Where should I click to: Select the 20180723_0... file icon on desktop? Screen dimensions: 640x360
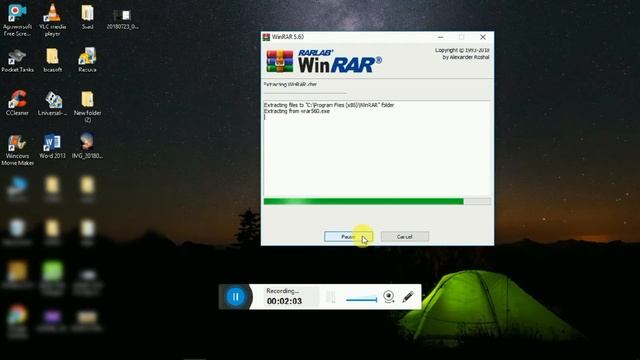122,20
